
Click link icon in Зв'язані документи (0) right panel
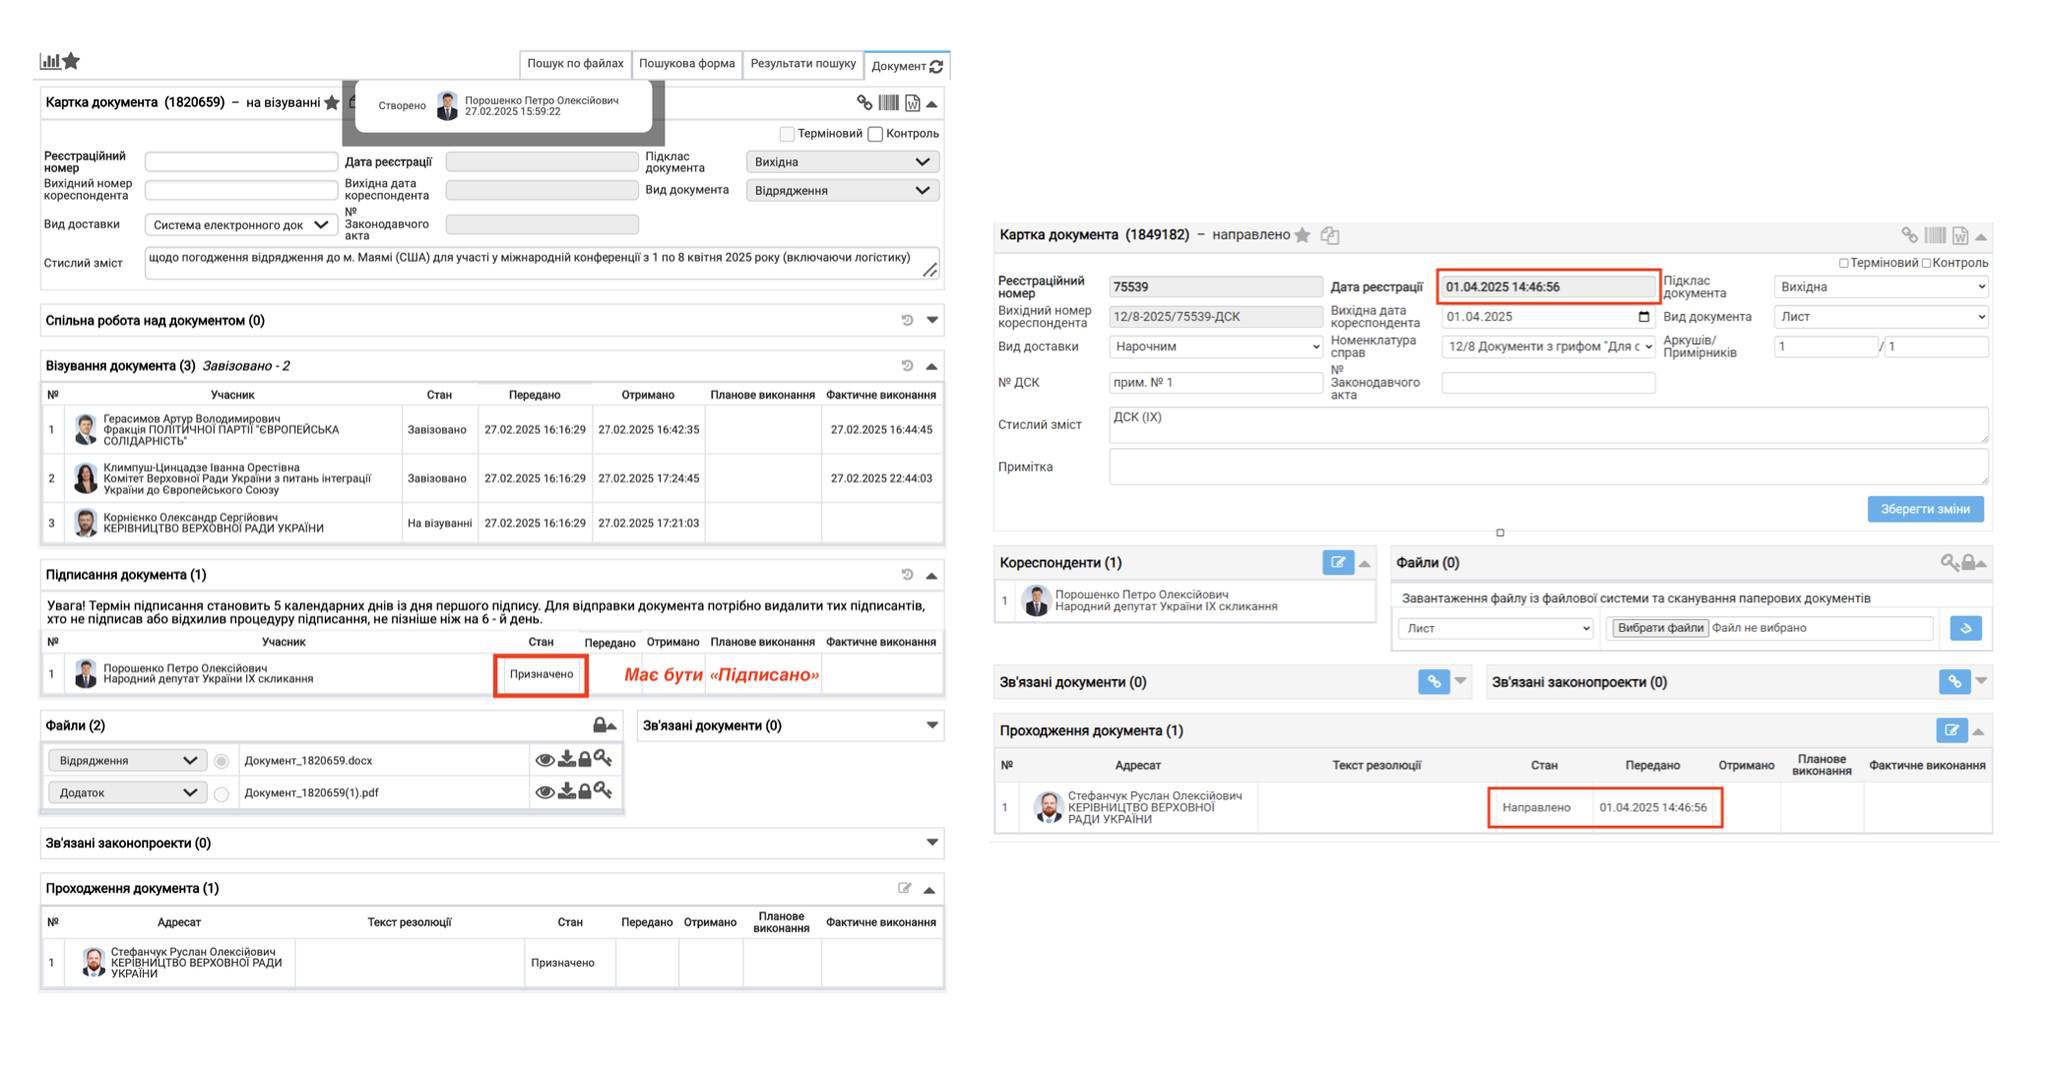pyautogui.click(x=1433, y=682)
